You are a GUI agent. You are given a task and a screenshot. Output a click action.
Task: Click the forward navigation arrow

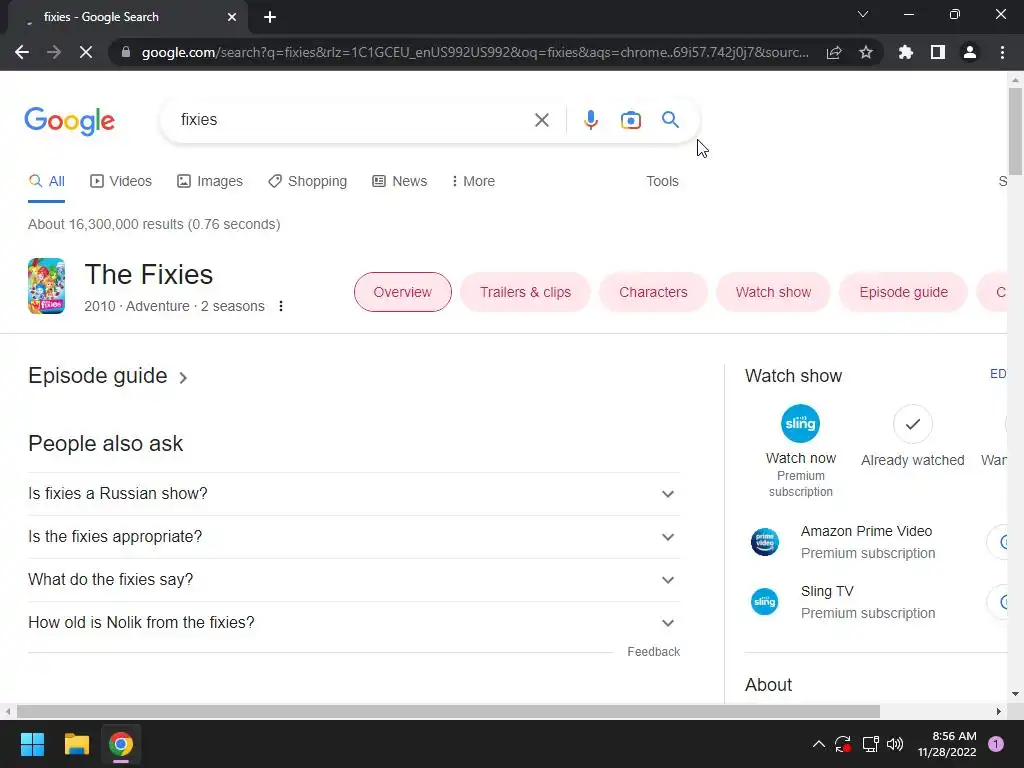pos(54,52)
